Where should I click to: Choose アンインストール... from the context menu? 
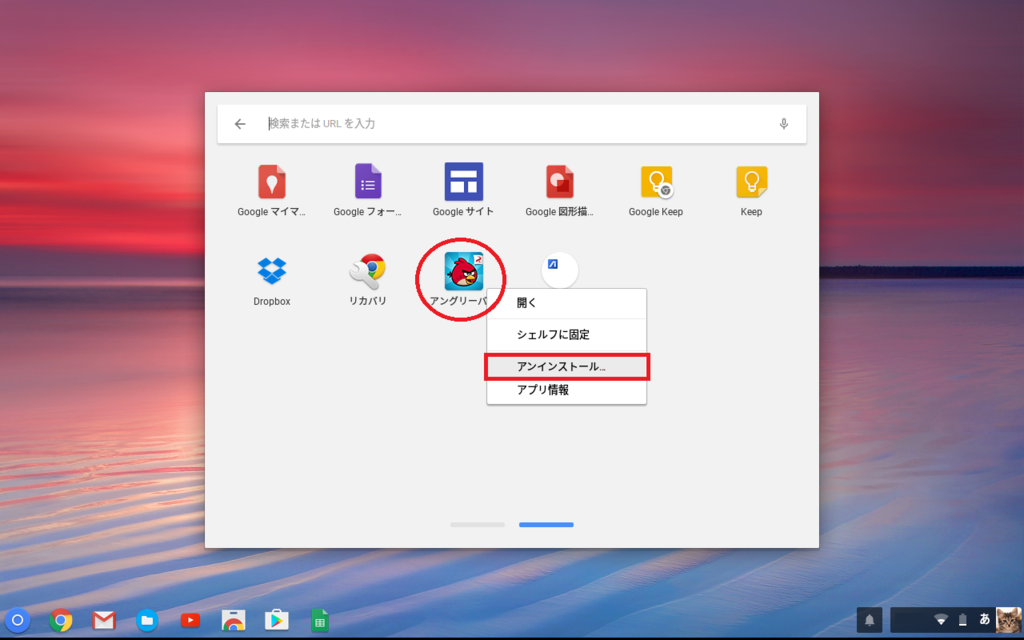[566, 366]
